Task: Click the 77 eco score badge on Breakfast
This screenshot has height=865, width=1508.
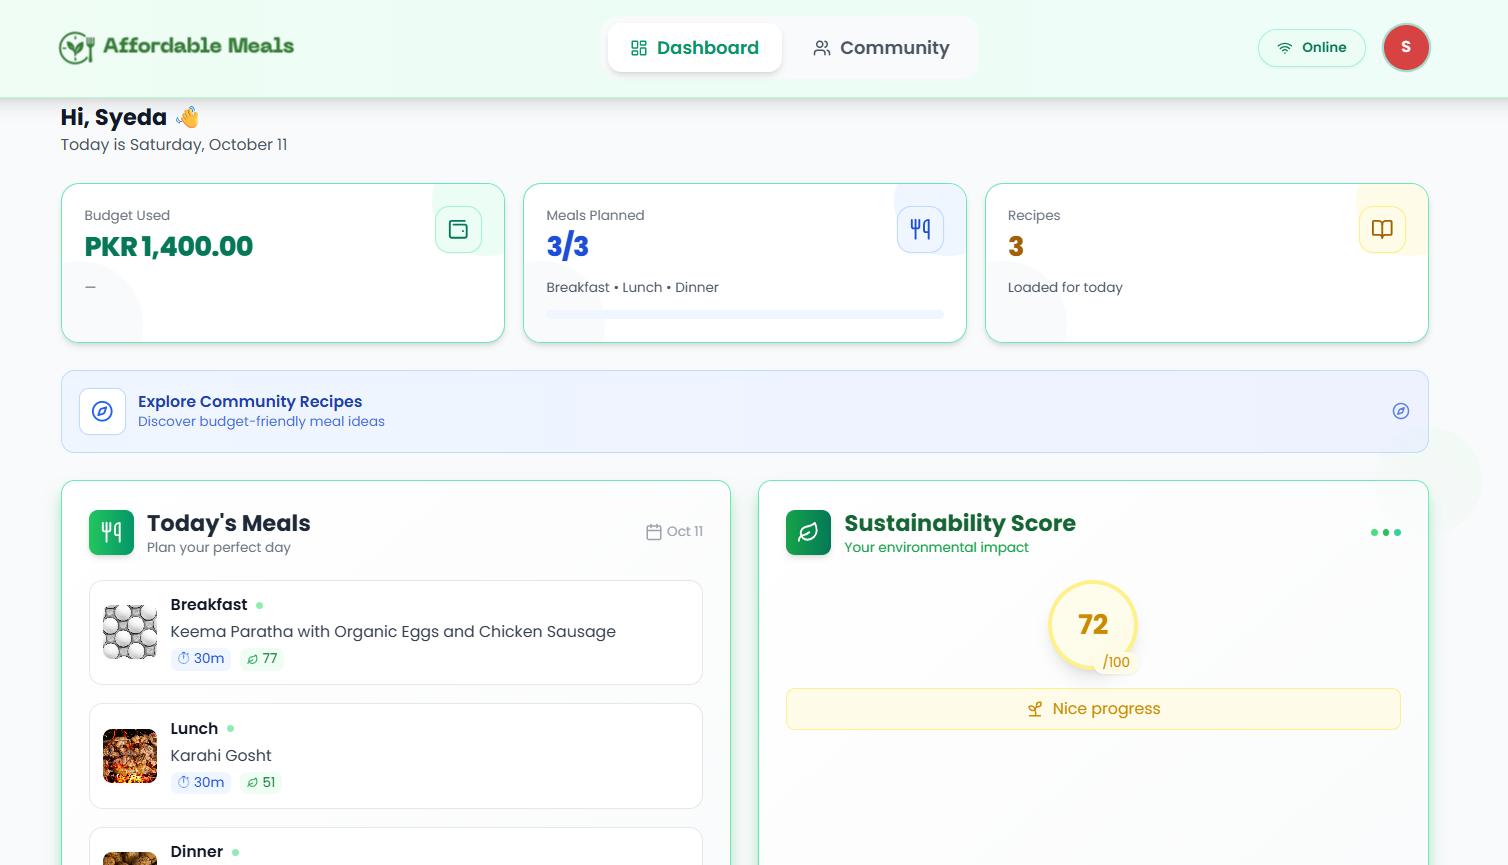Action: pos(262,659)
